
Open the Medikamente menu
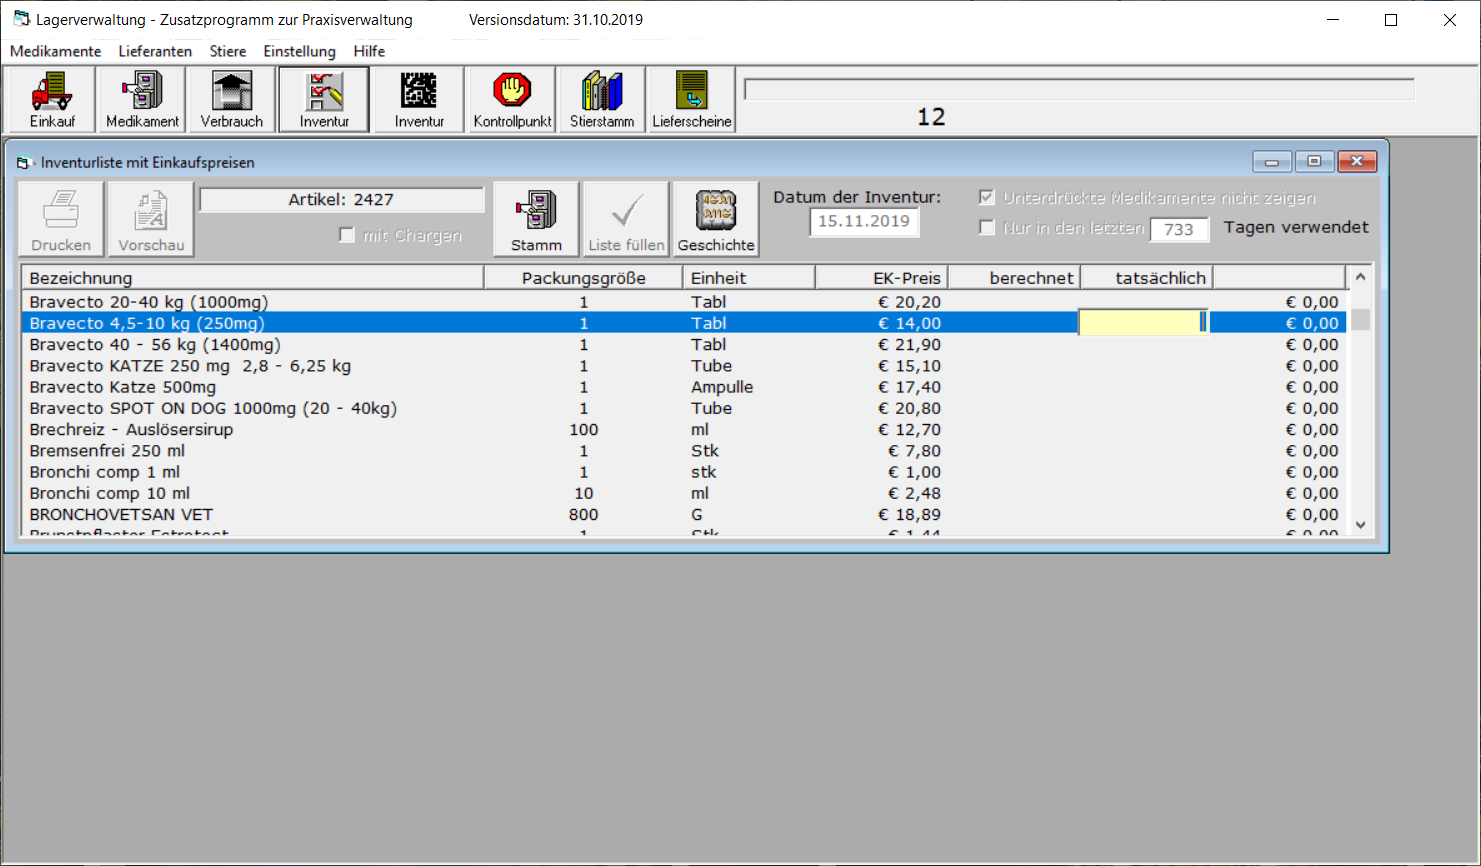pyautogui.click(x=55, y=51)
